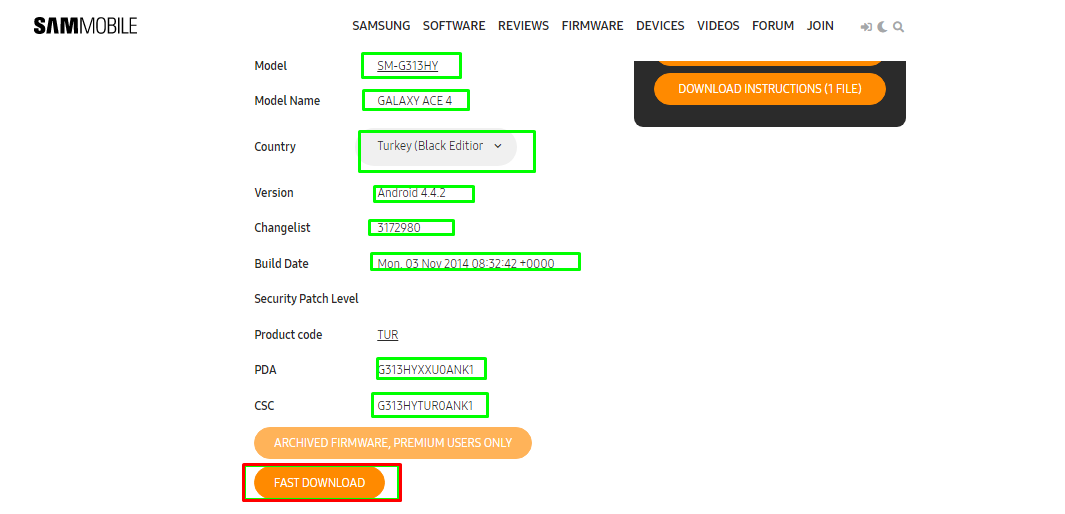1065x514 pixels.
Task: Toggle dark mode moon icon
Action: (x=882, y=27)
